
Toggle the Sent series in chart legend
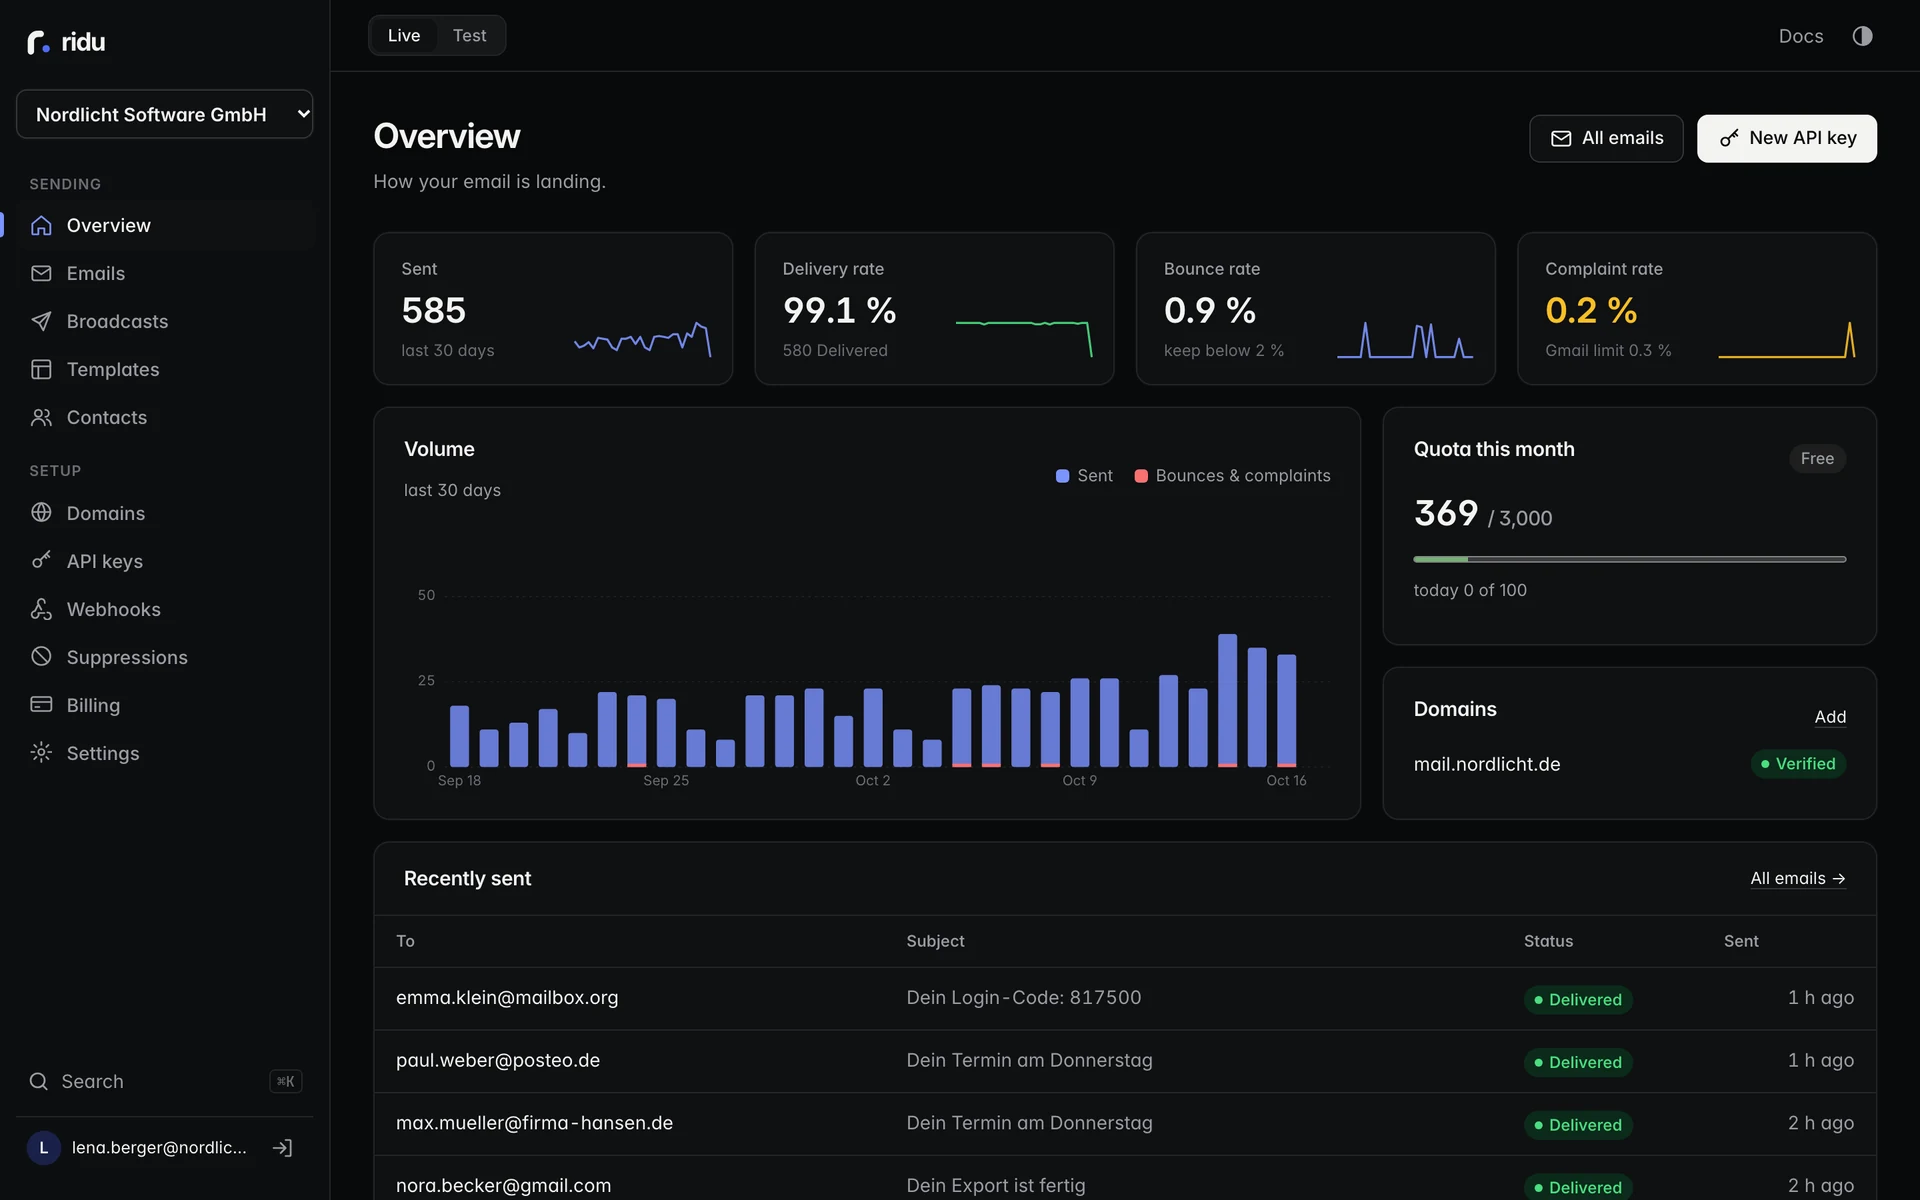click(x=1084, y=476)
